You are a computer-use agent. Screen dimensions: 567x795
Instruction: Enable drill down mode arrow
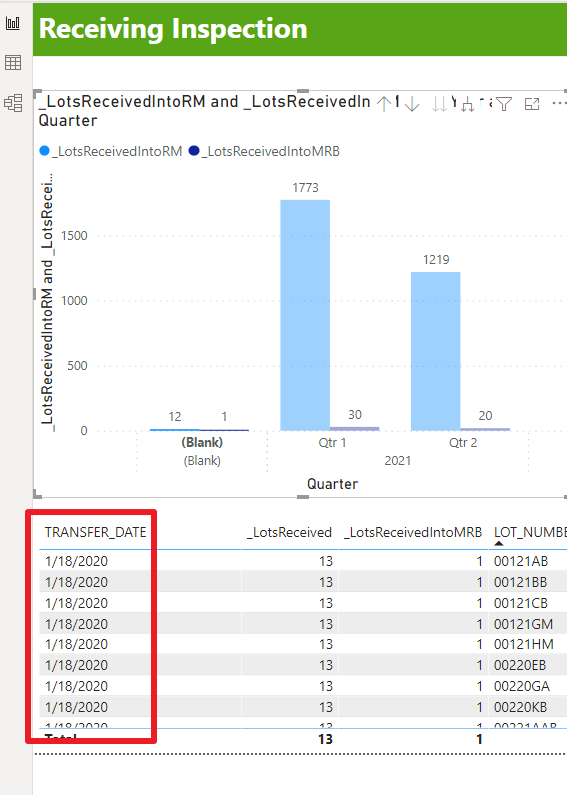(x=412, y=104)
